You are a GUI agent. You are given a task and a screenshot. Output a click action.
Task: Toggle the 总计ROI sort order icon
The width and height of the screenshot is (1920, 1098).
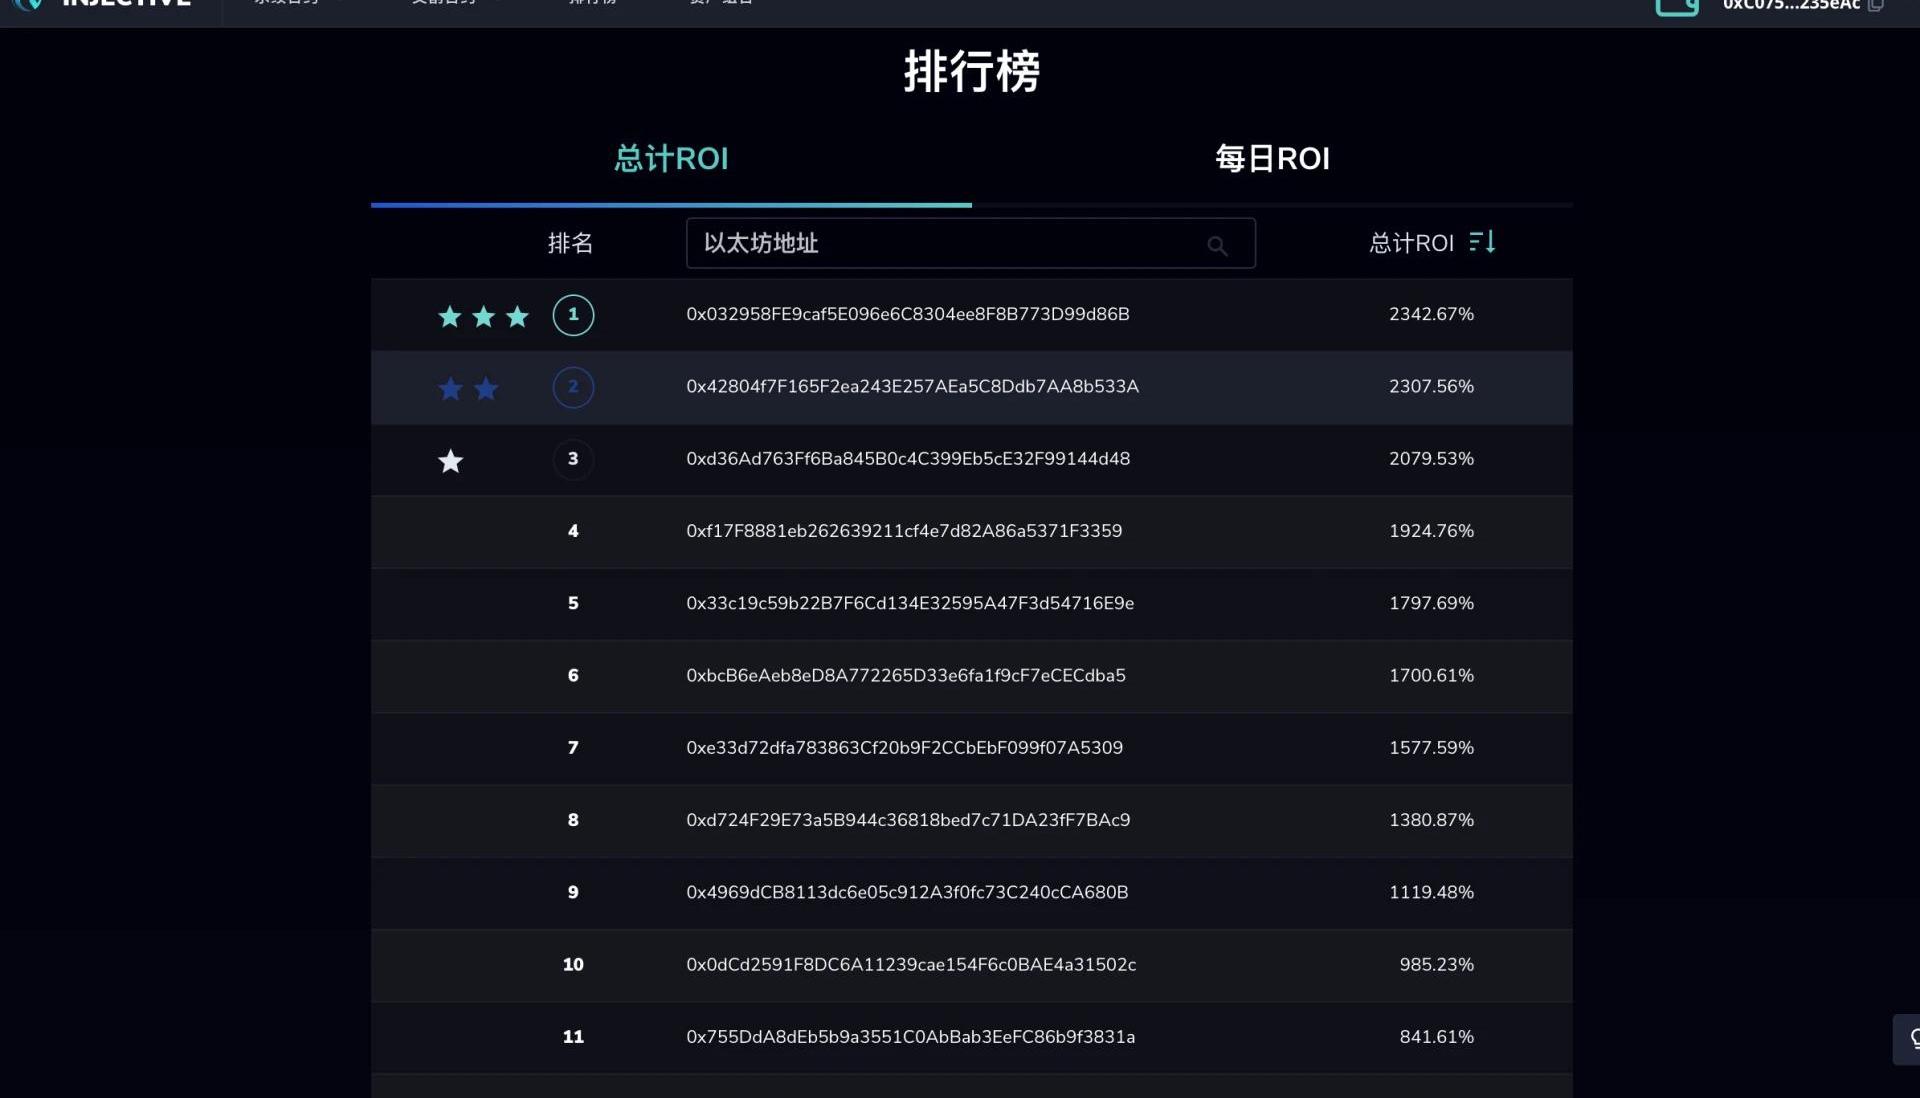tap(1482, 242)
